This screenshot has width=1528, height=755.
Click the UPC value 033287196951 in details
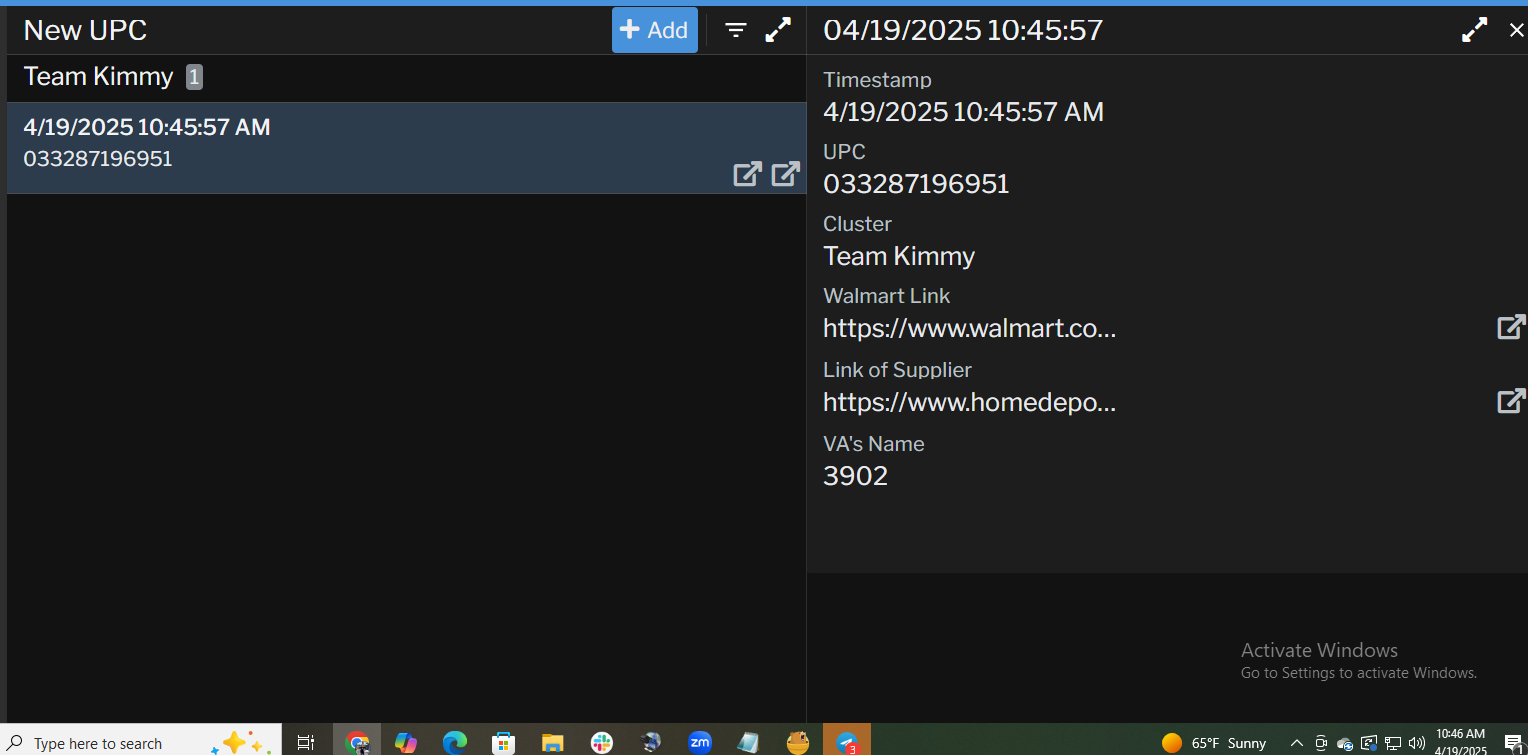coord(915,184)
